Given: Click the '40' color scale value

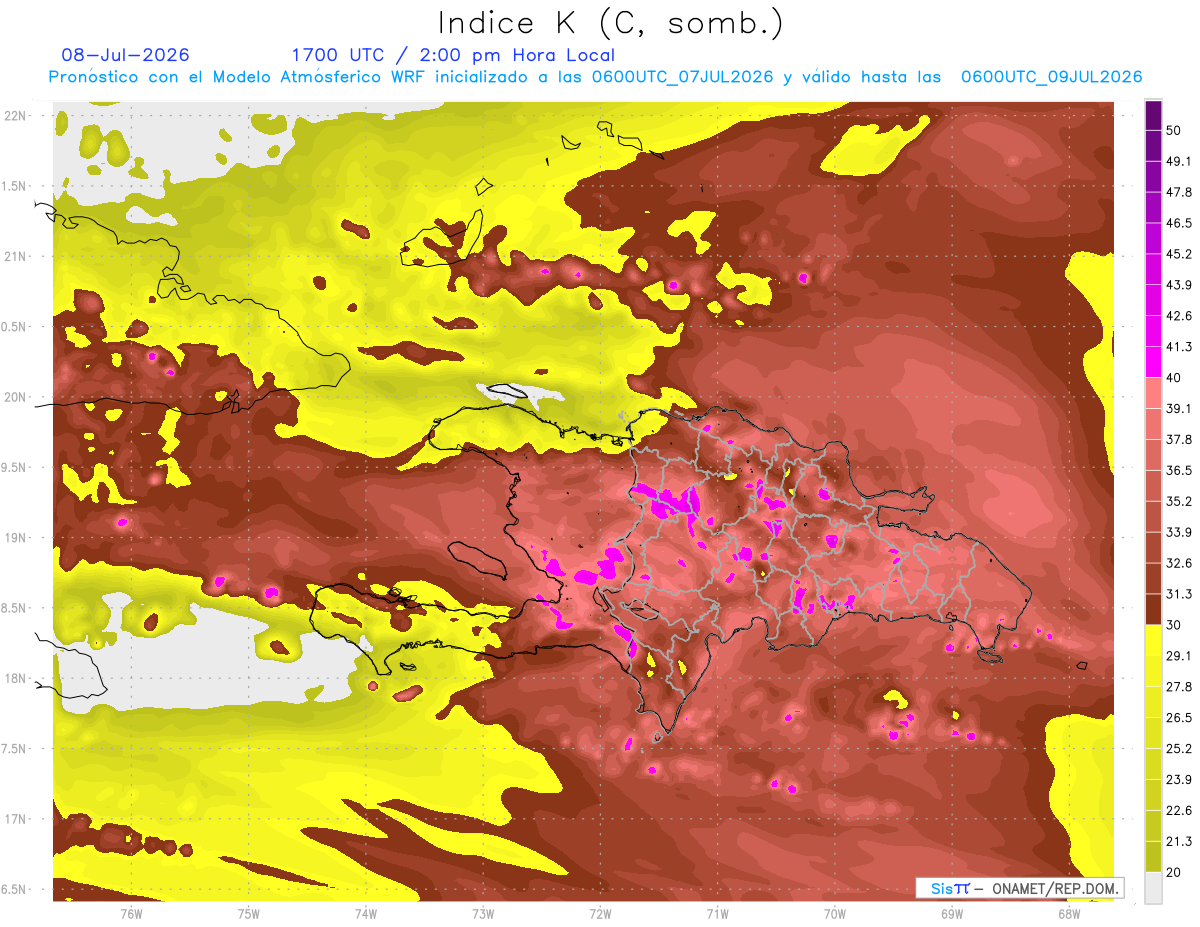Looking at the screenshot, I should tap(1174, 378).
